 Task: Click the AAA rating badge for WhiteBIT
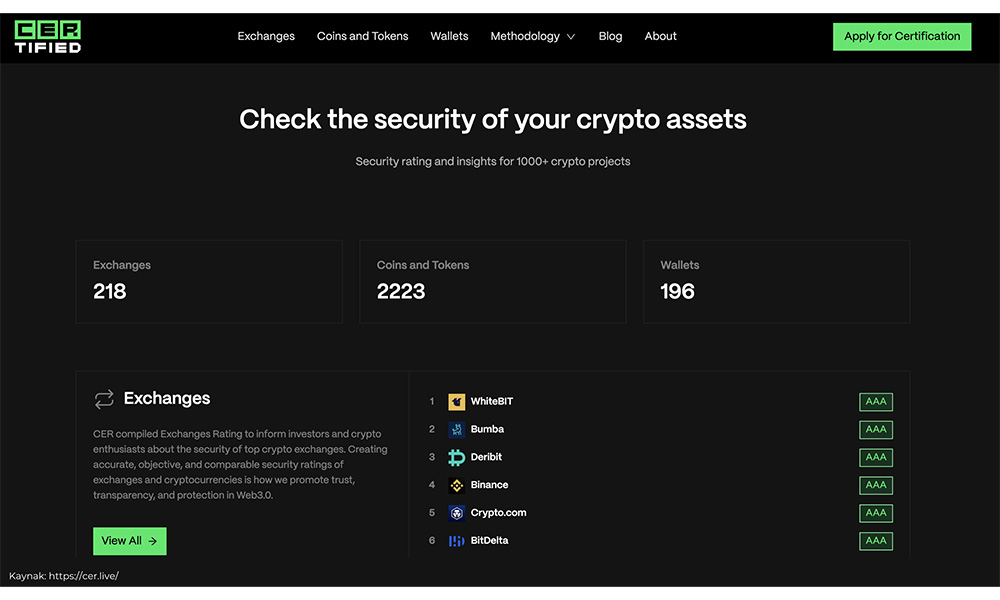click(x=876, y=402)
